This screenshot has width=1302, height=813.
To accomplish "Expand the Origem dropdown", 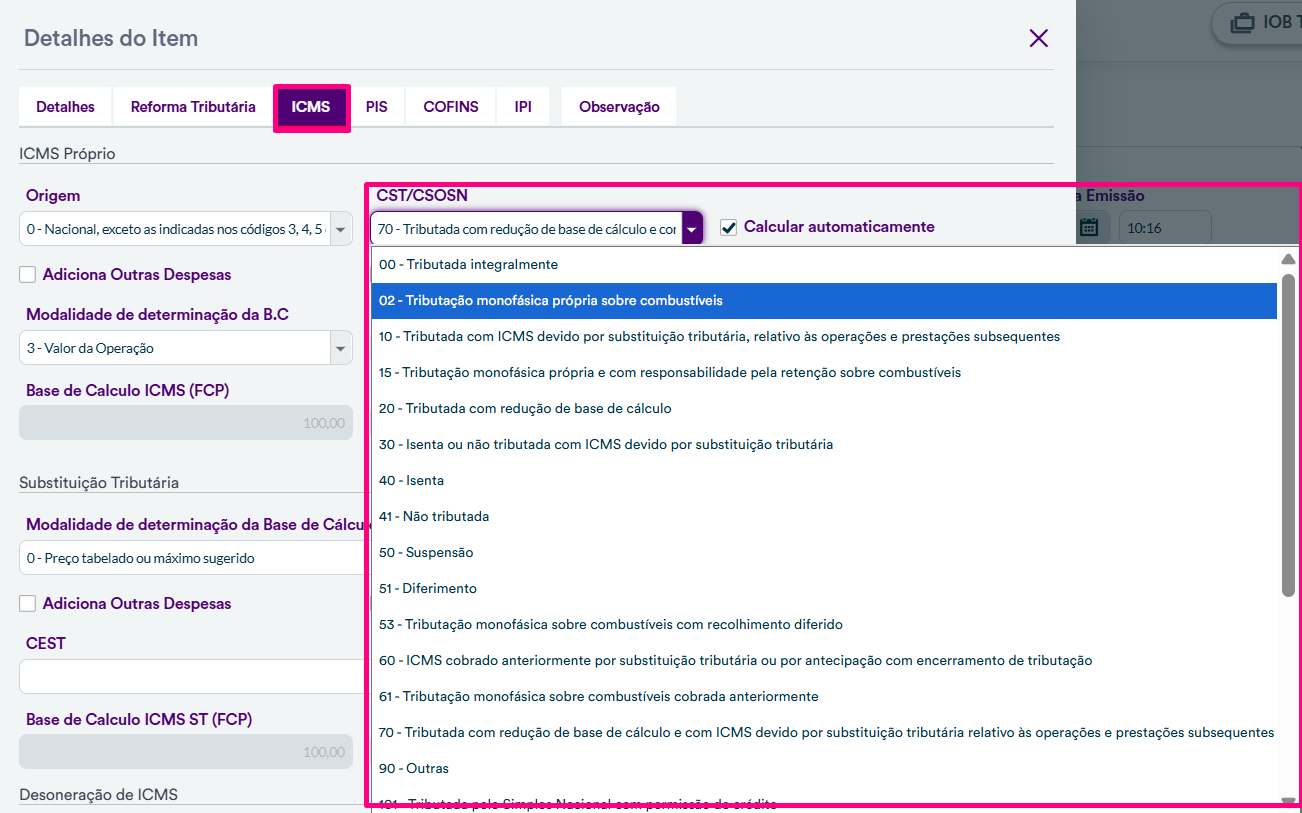I will tap(341, 230).
